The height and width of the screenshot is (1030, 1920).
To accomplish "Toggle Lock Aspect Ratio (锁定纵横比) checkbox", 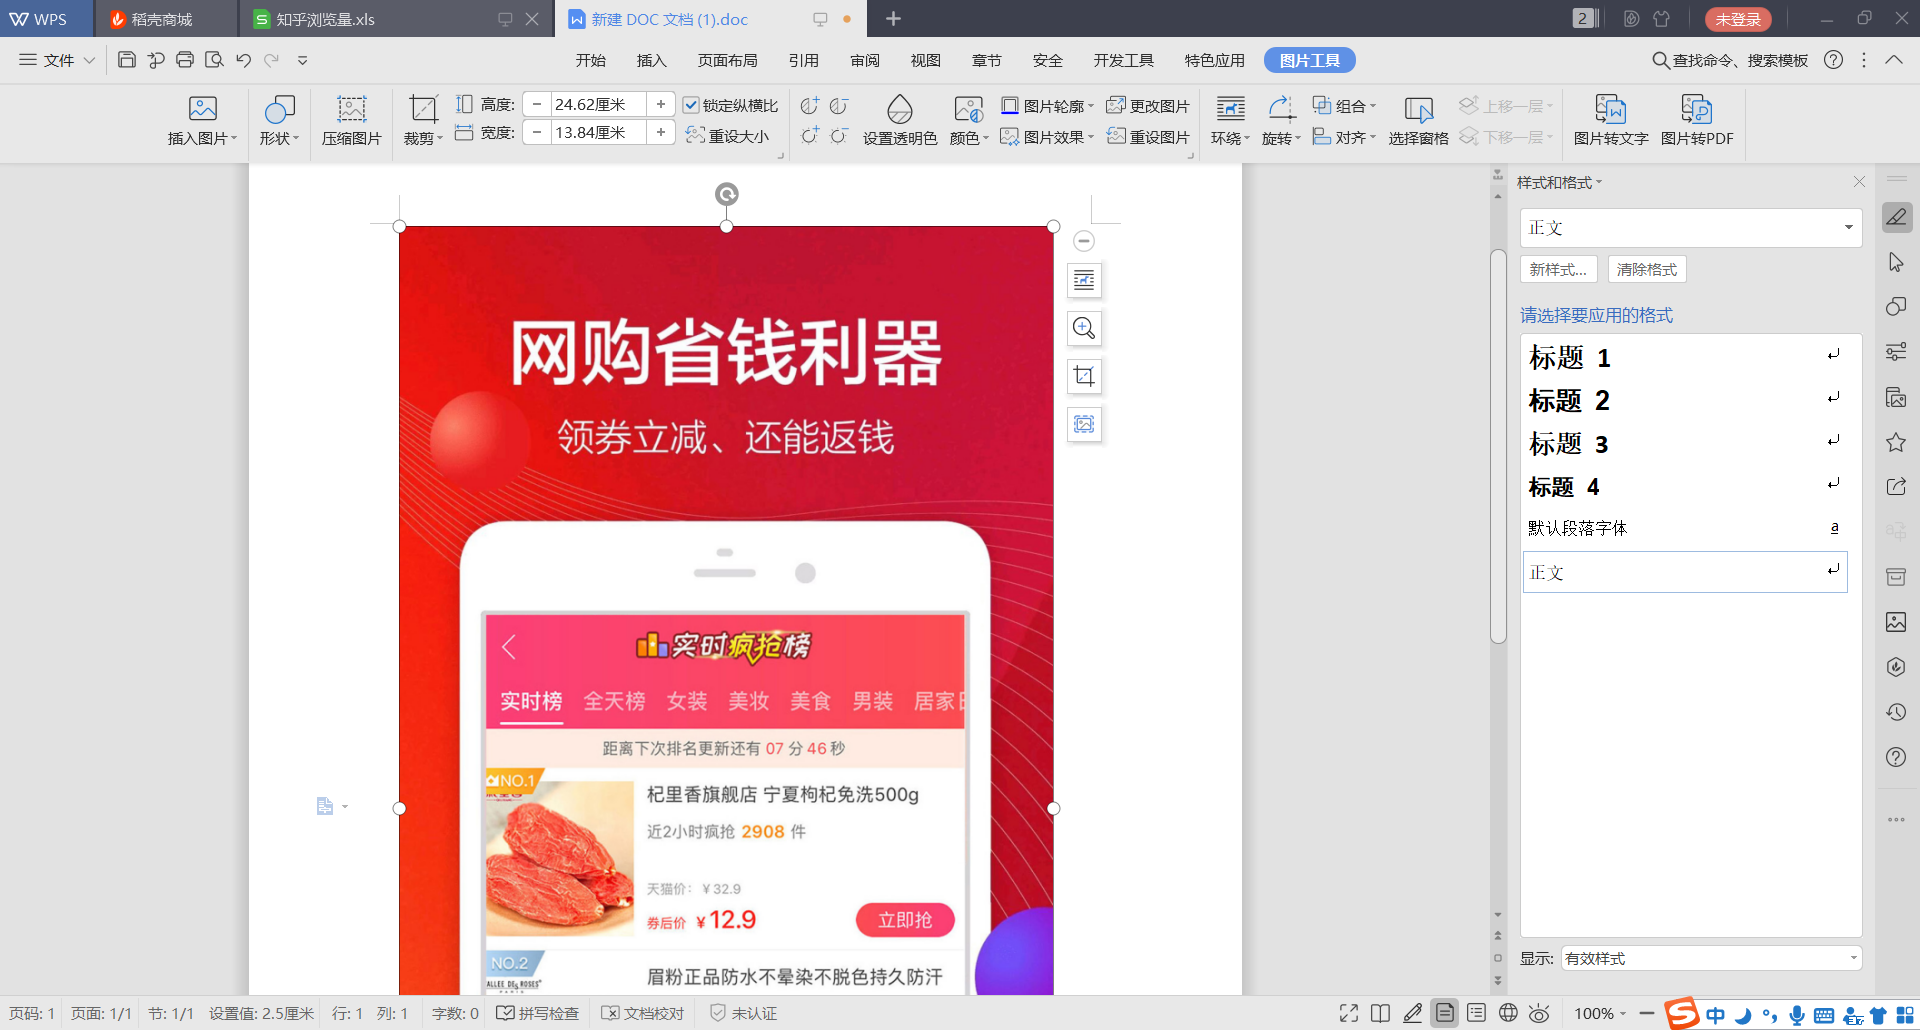I will point(691,105).
